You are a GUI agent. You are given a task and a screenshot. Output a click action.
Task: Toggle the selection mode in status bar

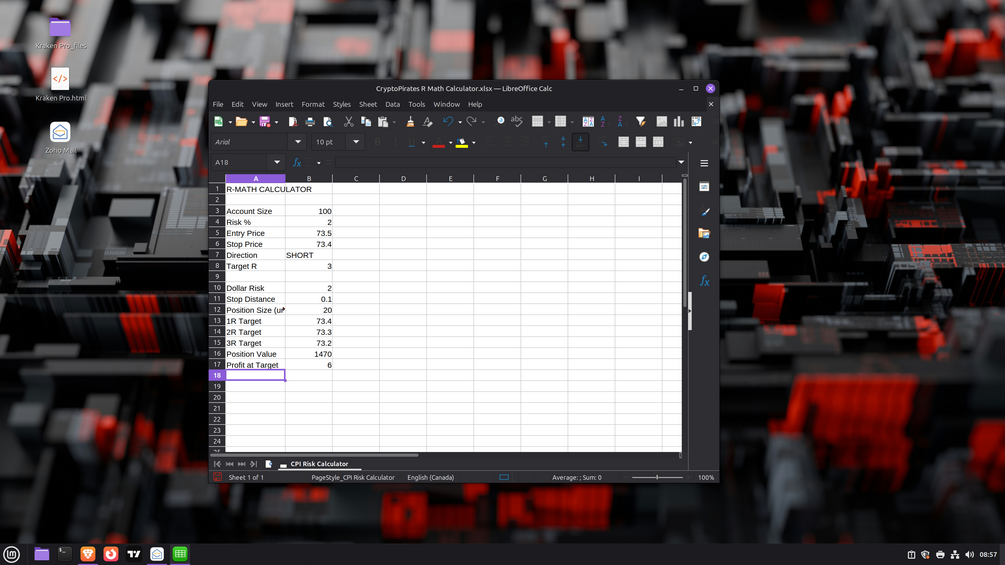tap(504, 477)
